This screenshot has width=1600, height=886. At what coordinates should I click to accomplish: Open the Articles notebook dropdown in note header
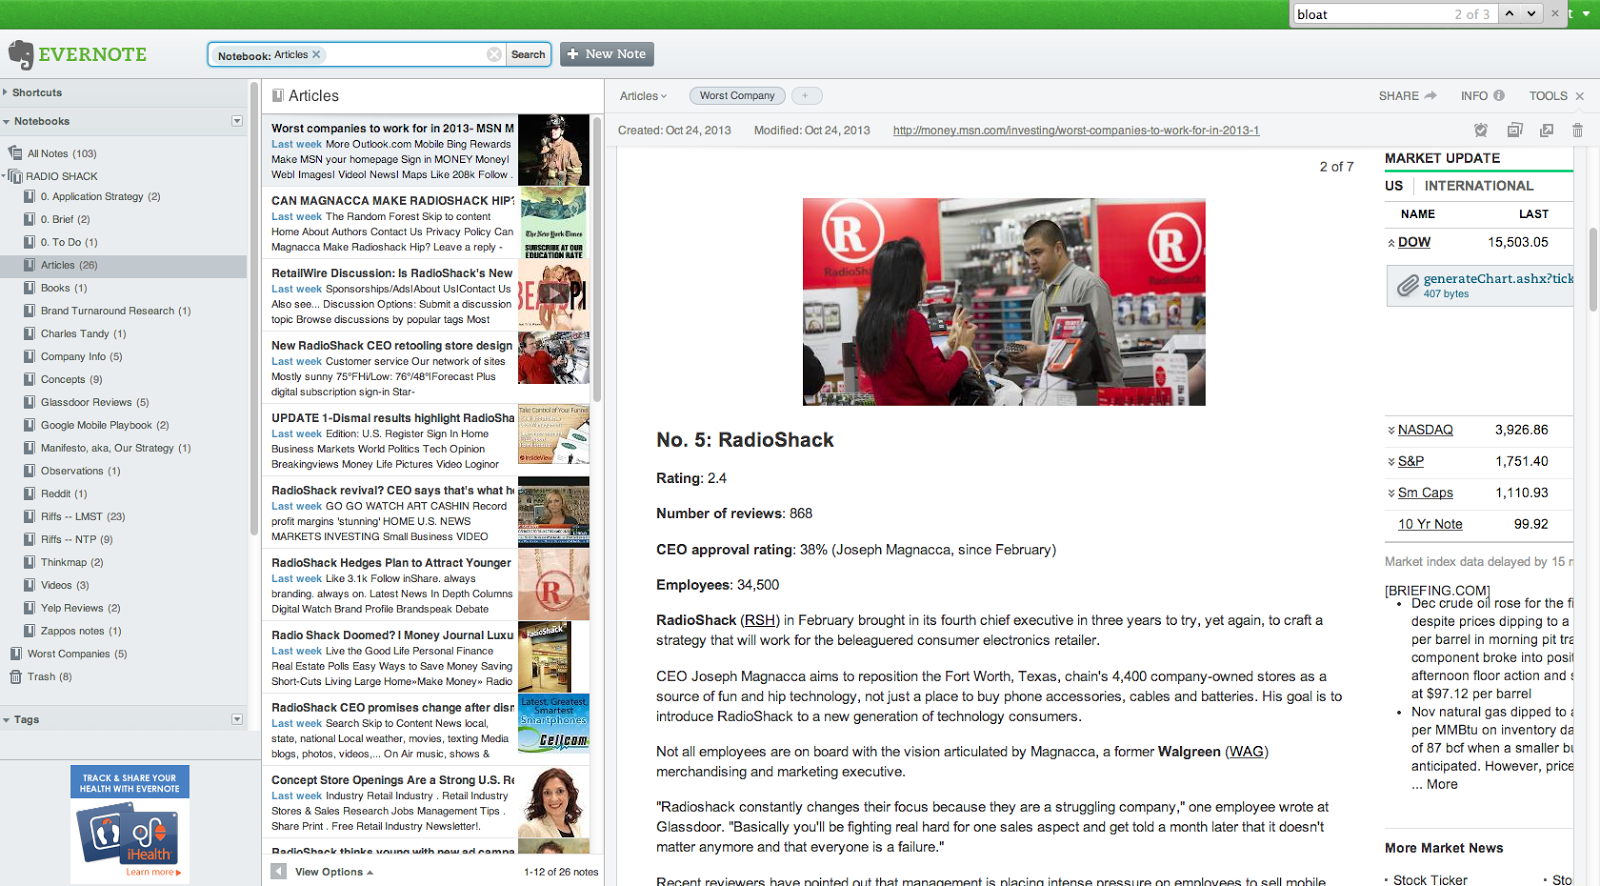643,96
